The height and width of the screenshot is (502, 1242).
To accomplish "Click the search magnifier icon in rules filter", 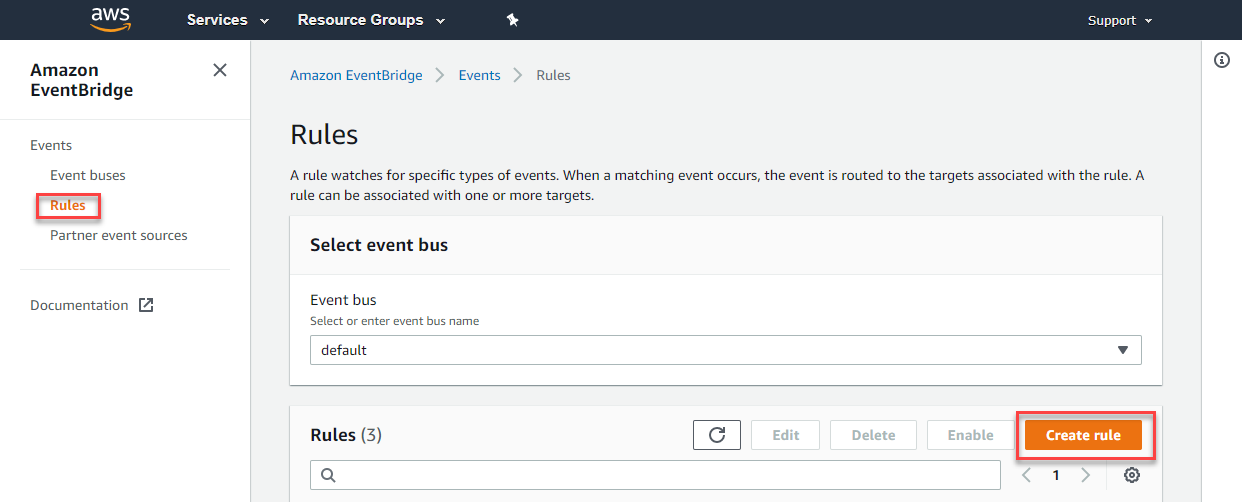I will click(x=328, y=475).
